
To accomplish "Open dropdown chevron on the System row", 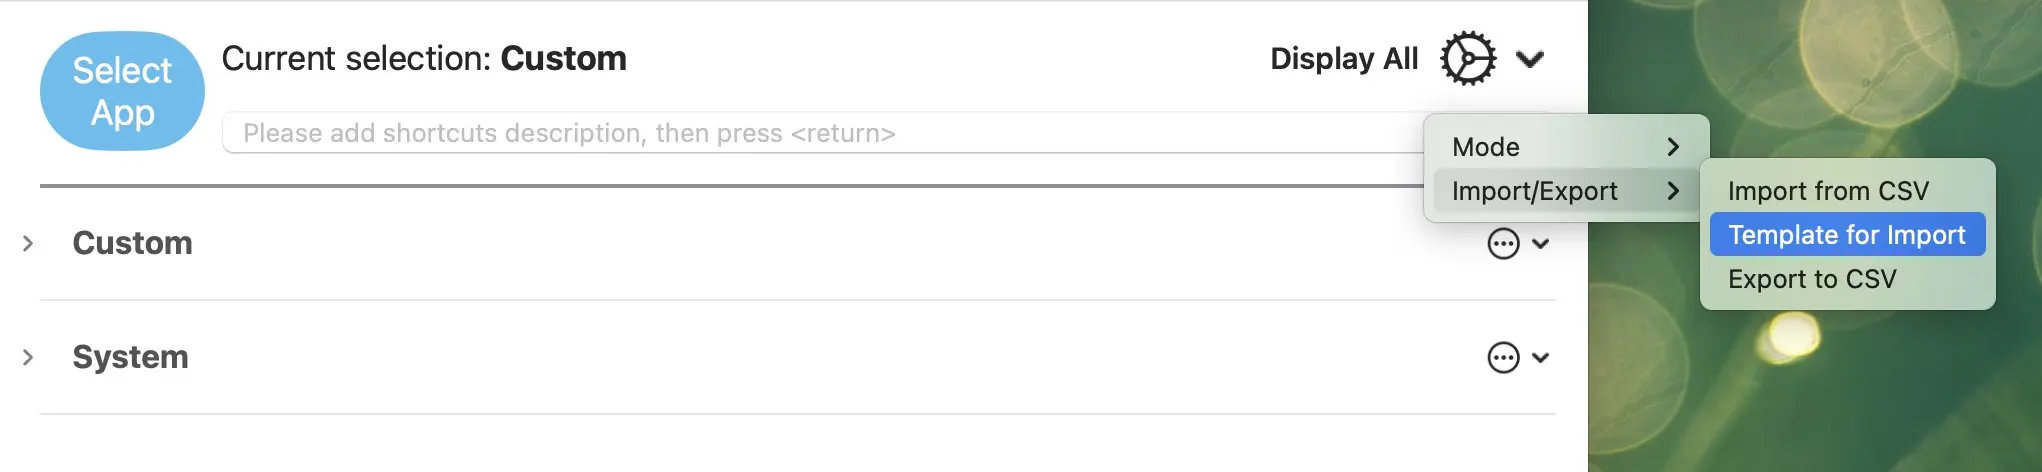I will tap(1541, 358).
